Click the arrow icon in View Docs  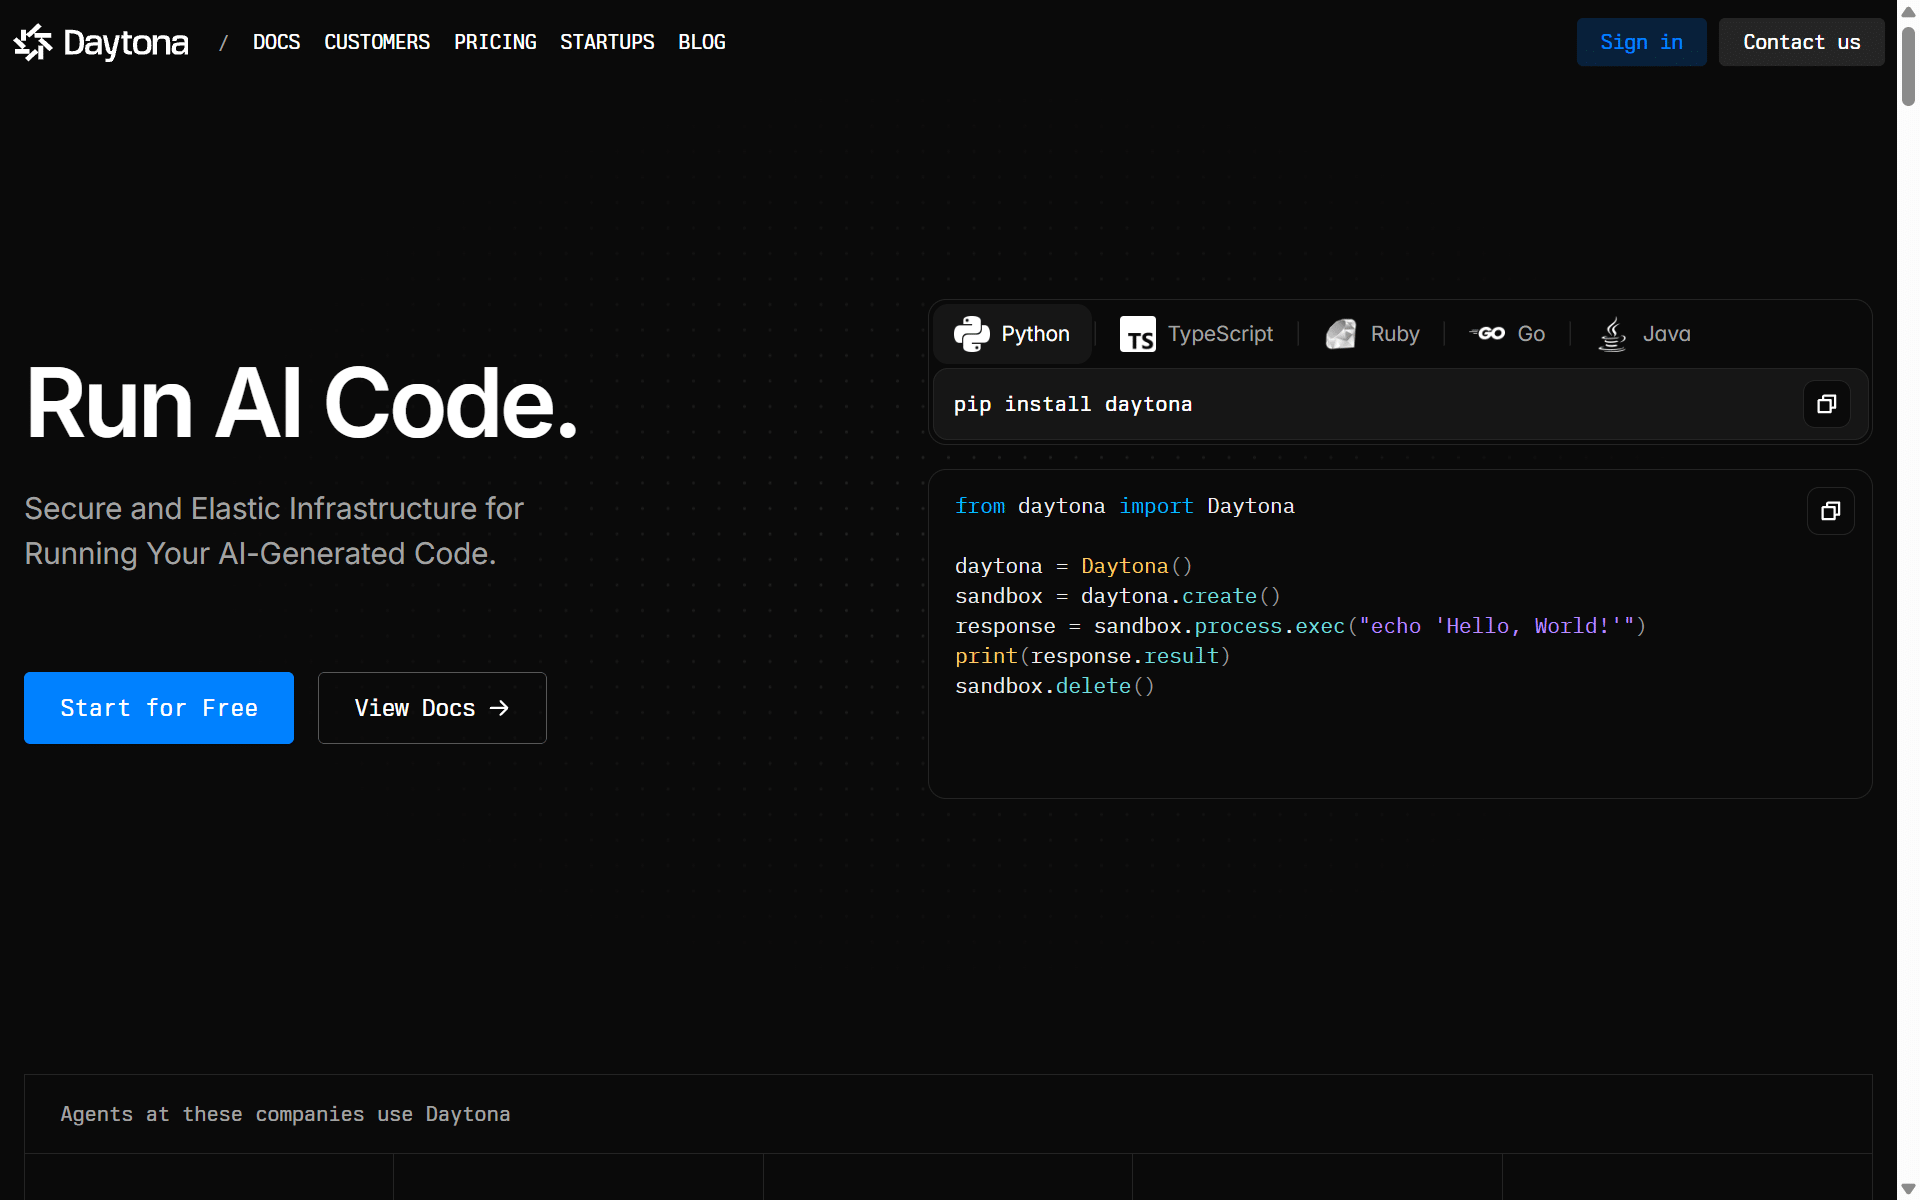click(x=499, y=708)
